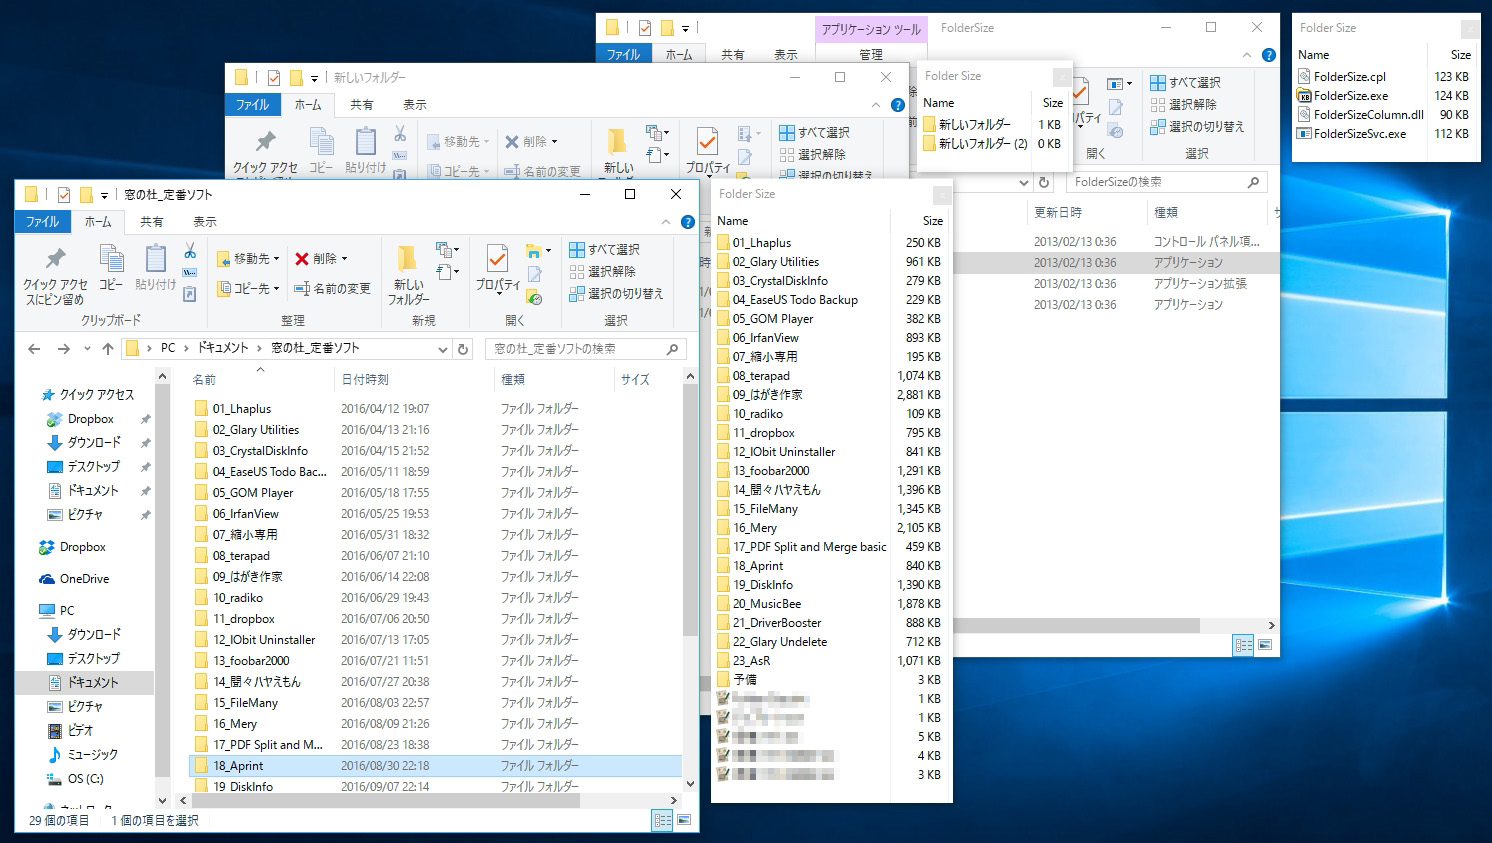Go forward in 窓の杜_定番ソフト window
This screenshot has height=843, width=1492.
tap(63, 349)
